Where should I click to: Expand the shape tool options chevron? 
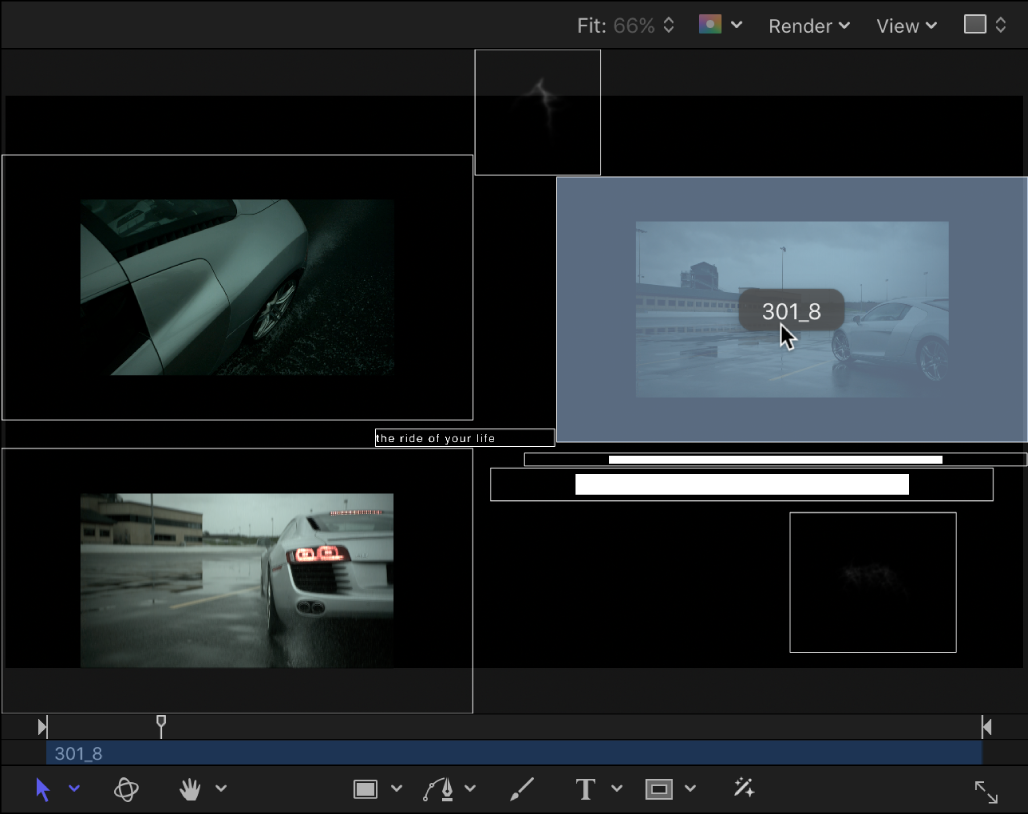(397, 789)
